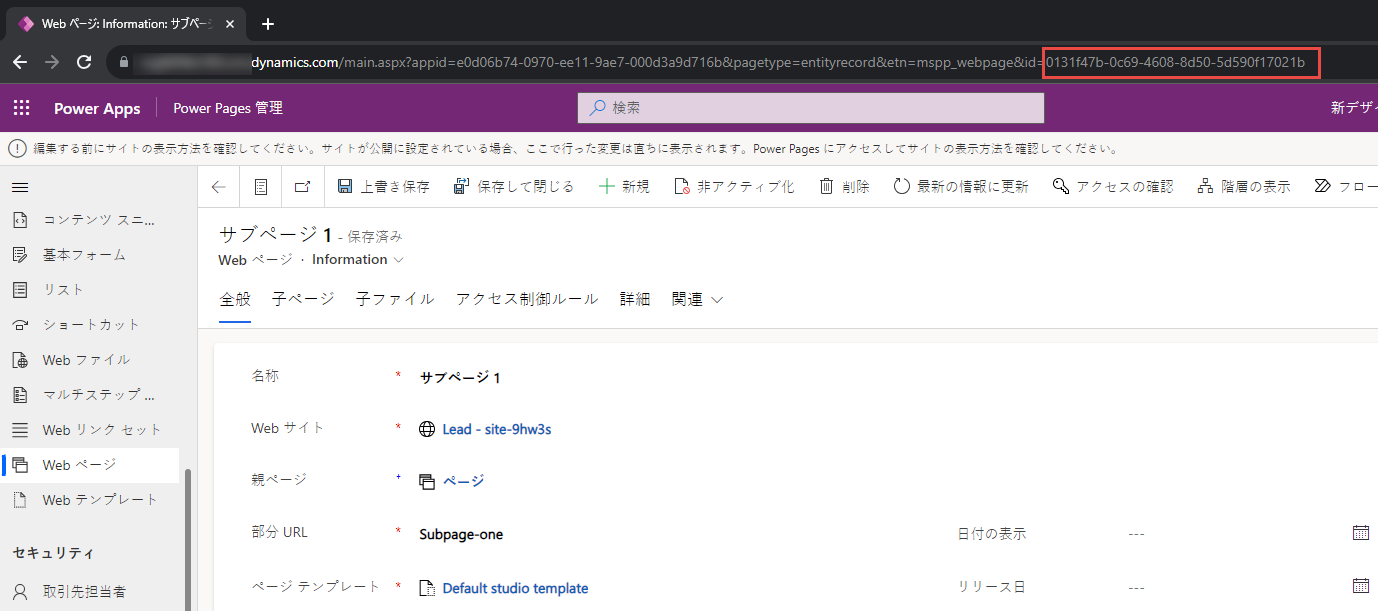Click 上書き保存 save button
The width and height of the screenshot is (1378, 611).
point(383,187)
